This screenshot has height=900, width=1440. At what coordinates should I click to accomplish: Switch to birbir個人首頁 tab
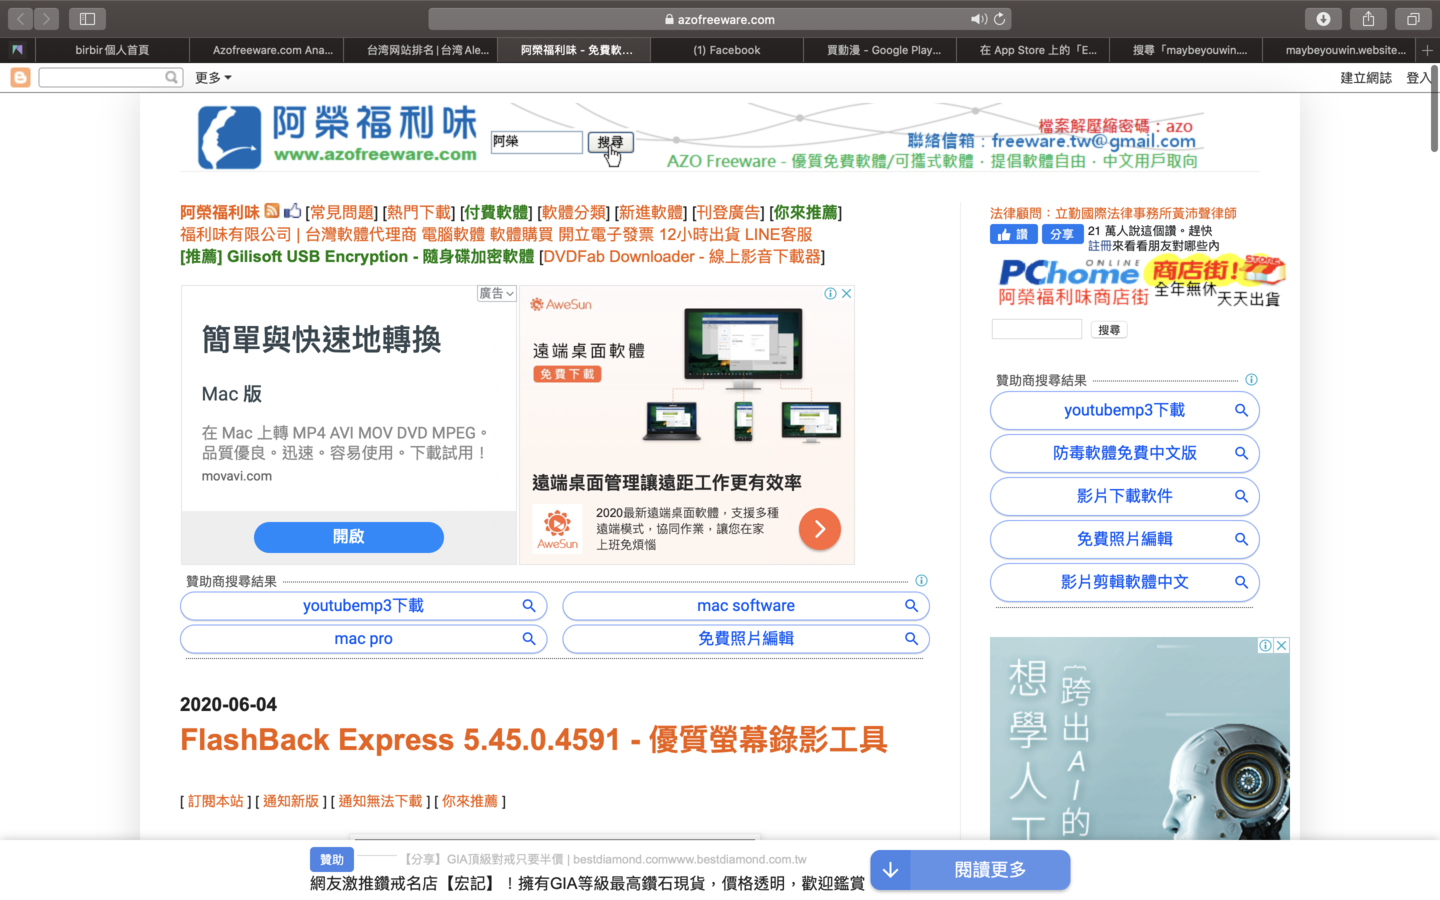[112, 50]
